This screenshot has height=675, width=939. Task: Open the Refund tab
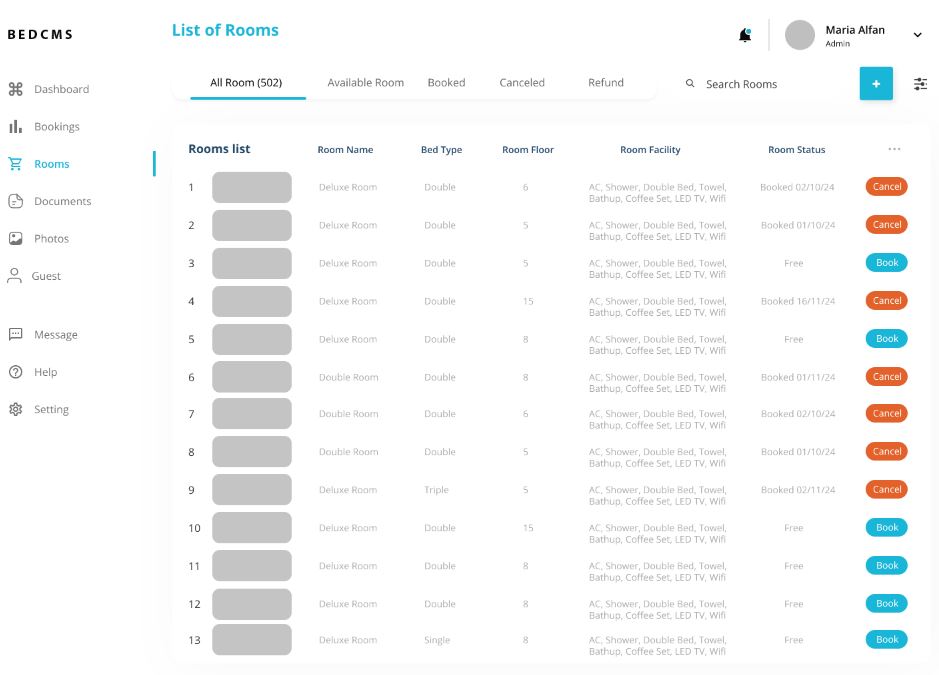pyautogui.click(x=605, y=83)
